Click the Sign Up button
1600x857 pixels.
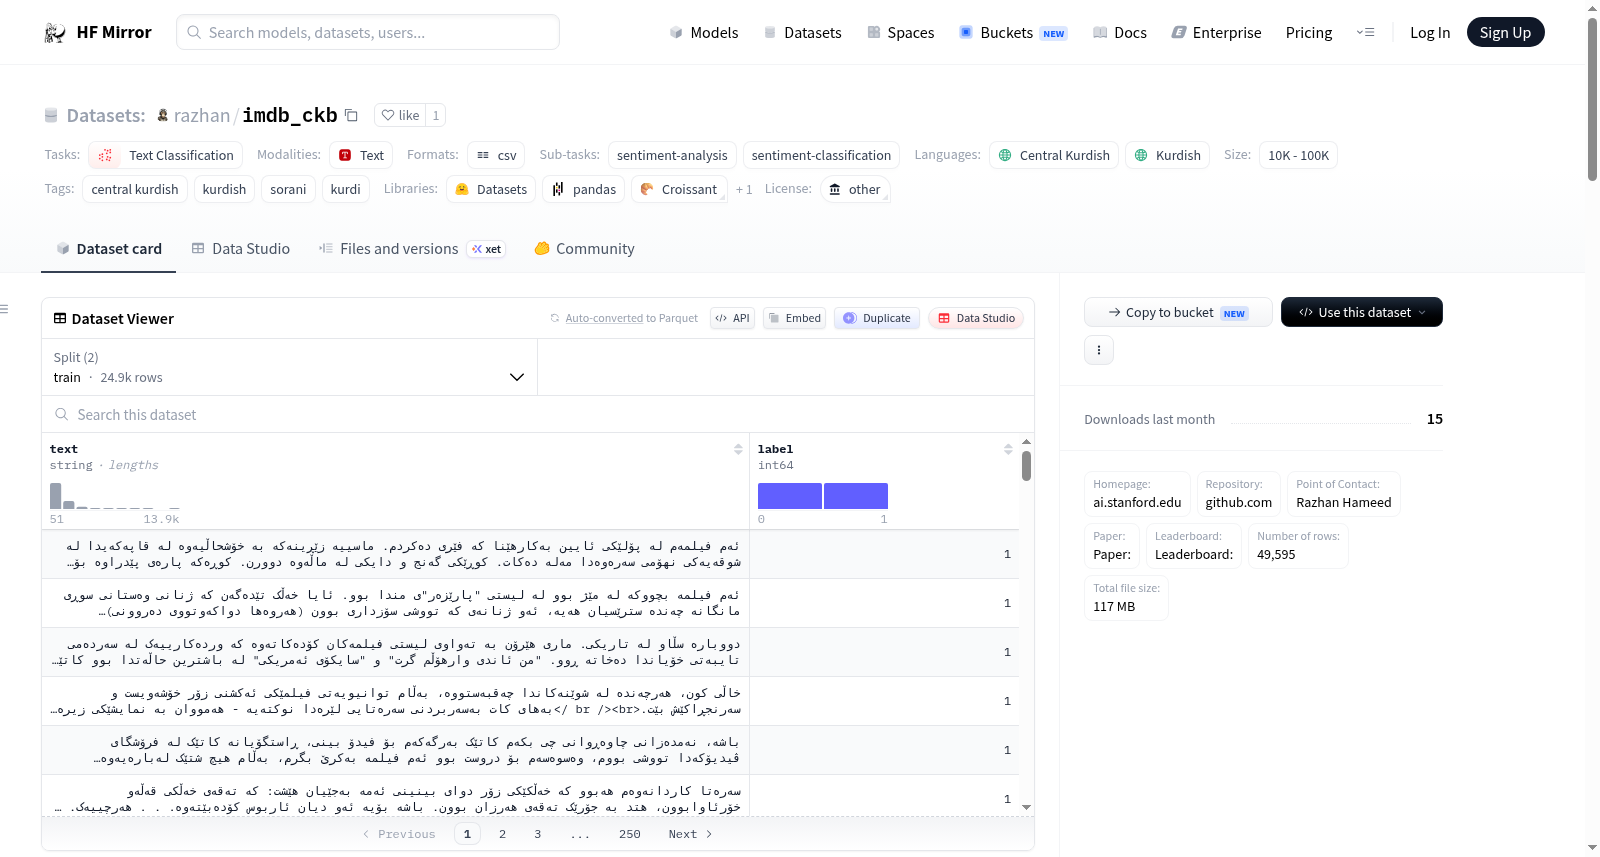[1505, 32]
